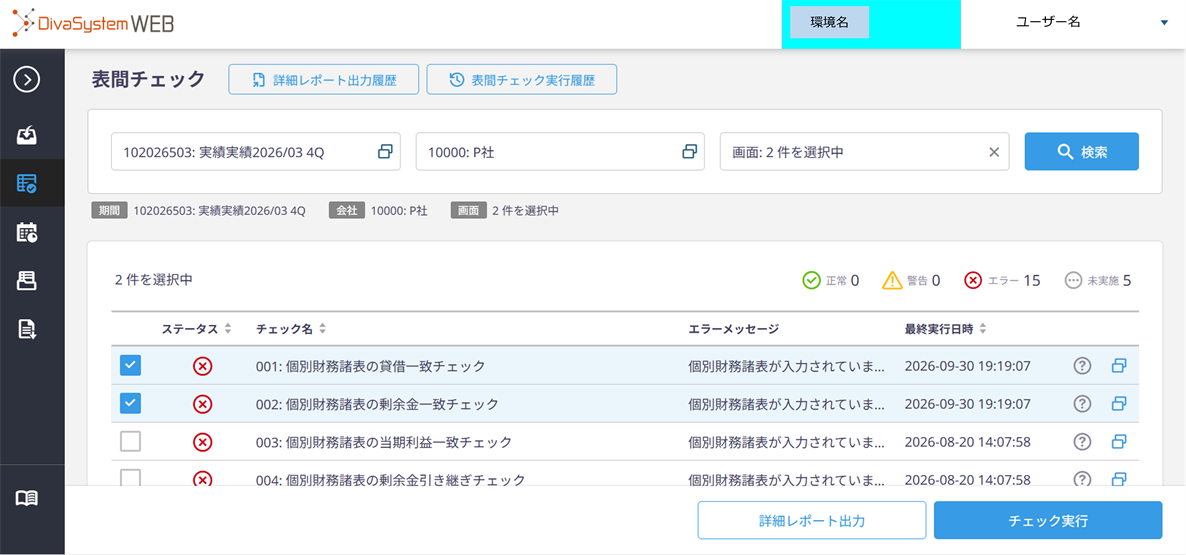Open detail window icon for check 002
The width and height of the screenshot is (1186, 555).
pos(1119,404)
